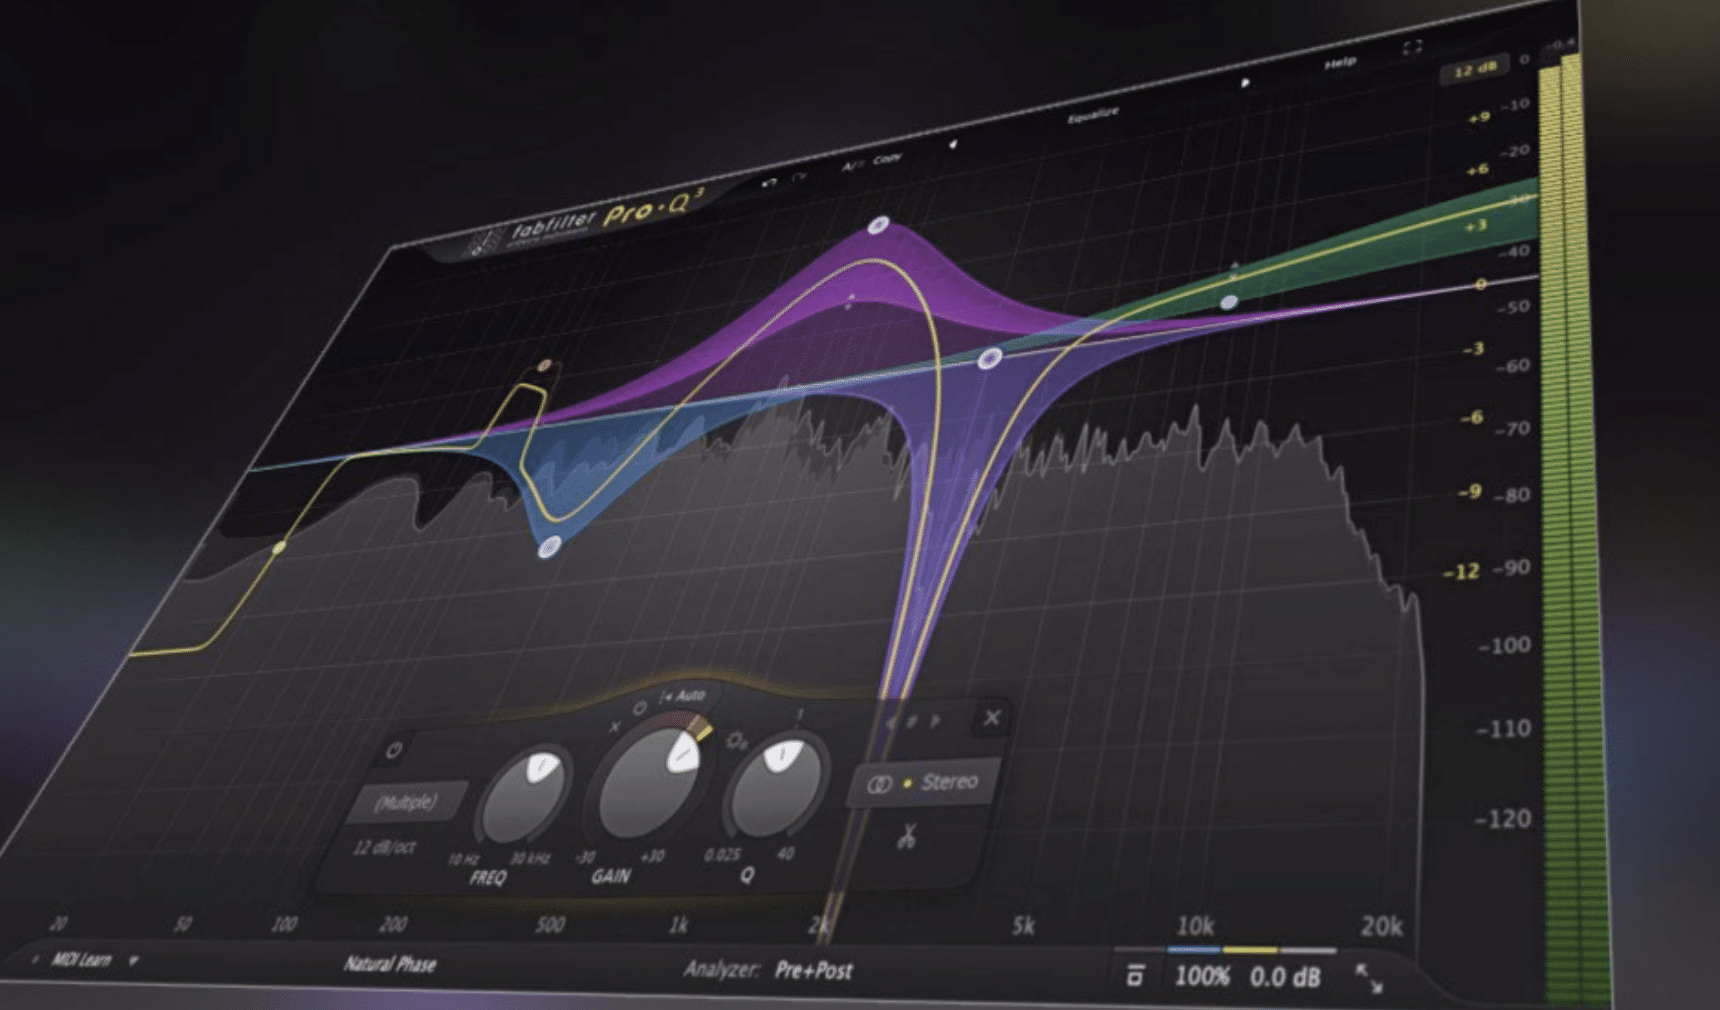Select the small orange band node above yellow curve

coord(545,366)
